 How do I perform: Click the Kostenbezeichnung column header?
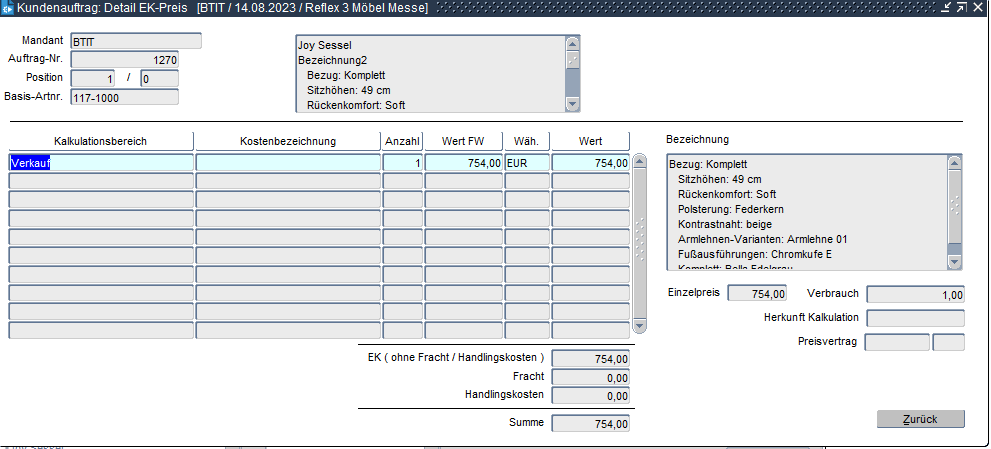coord(288,141)
